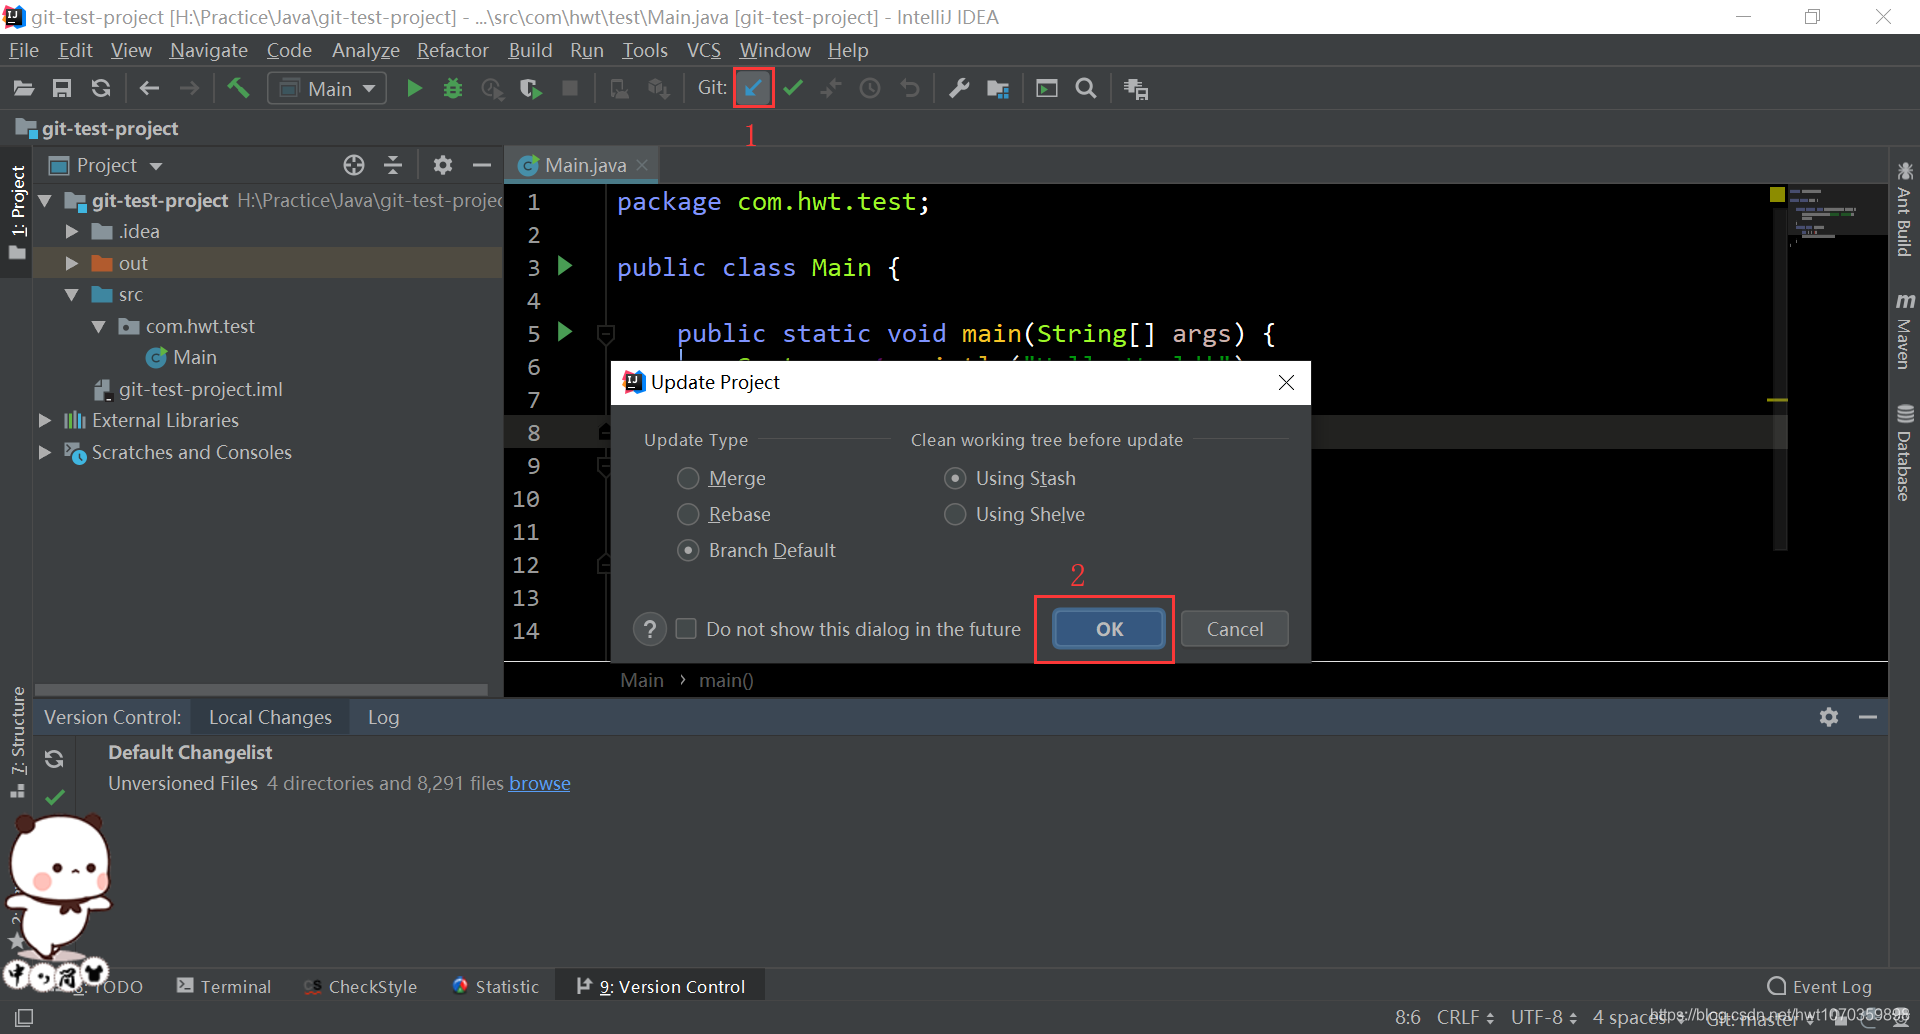The height and width of the screenshot is (1034, 1920).
Task: Click the Open folder toolbar icon
Action: (23, 89)
